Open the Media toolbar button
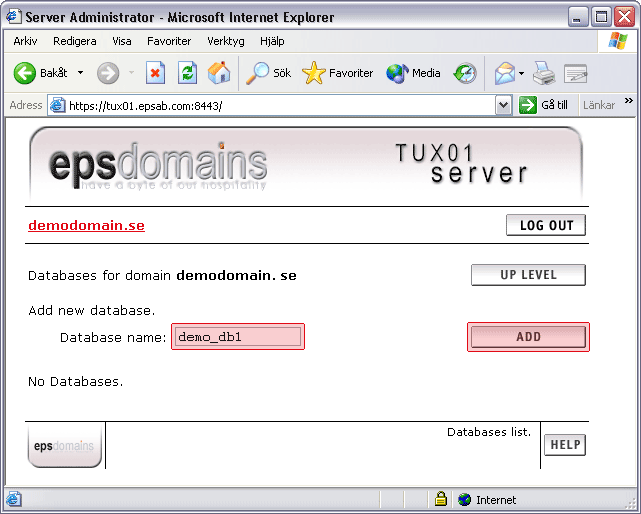 pos(413,73)
